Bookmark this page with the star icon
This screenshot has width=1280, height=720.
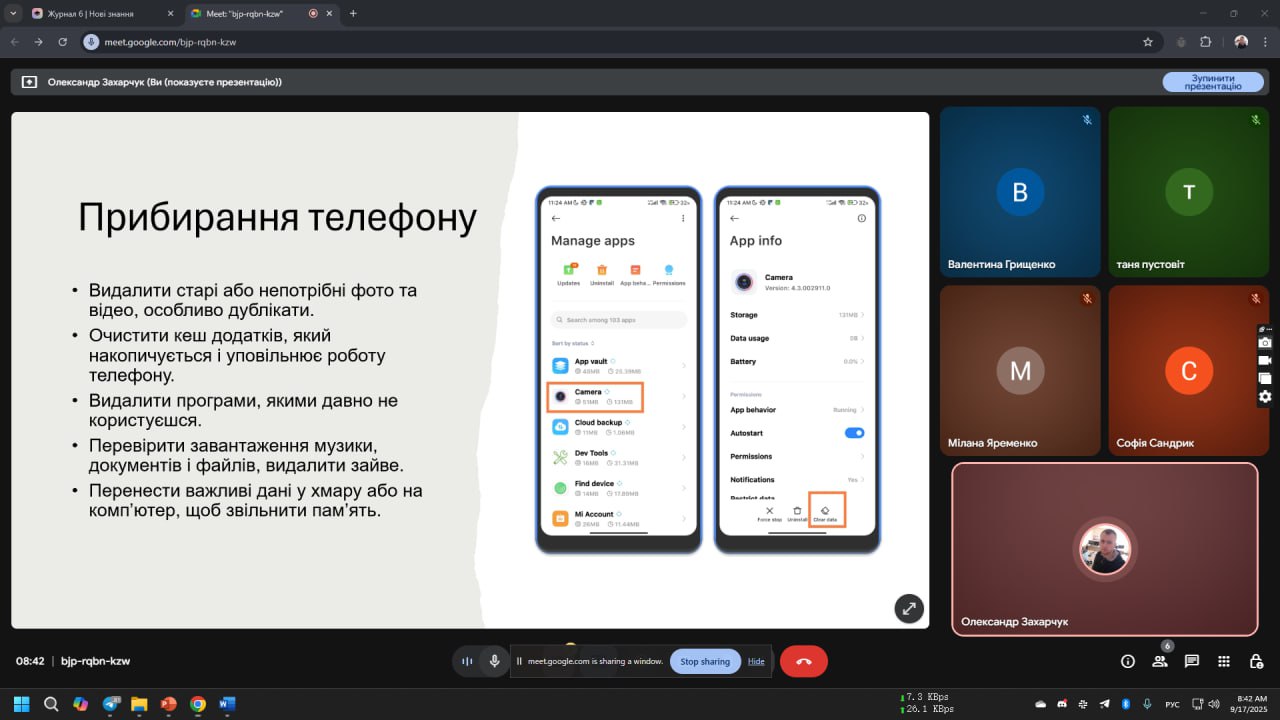tap(1148, 42)
